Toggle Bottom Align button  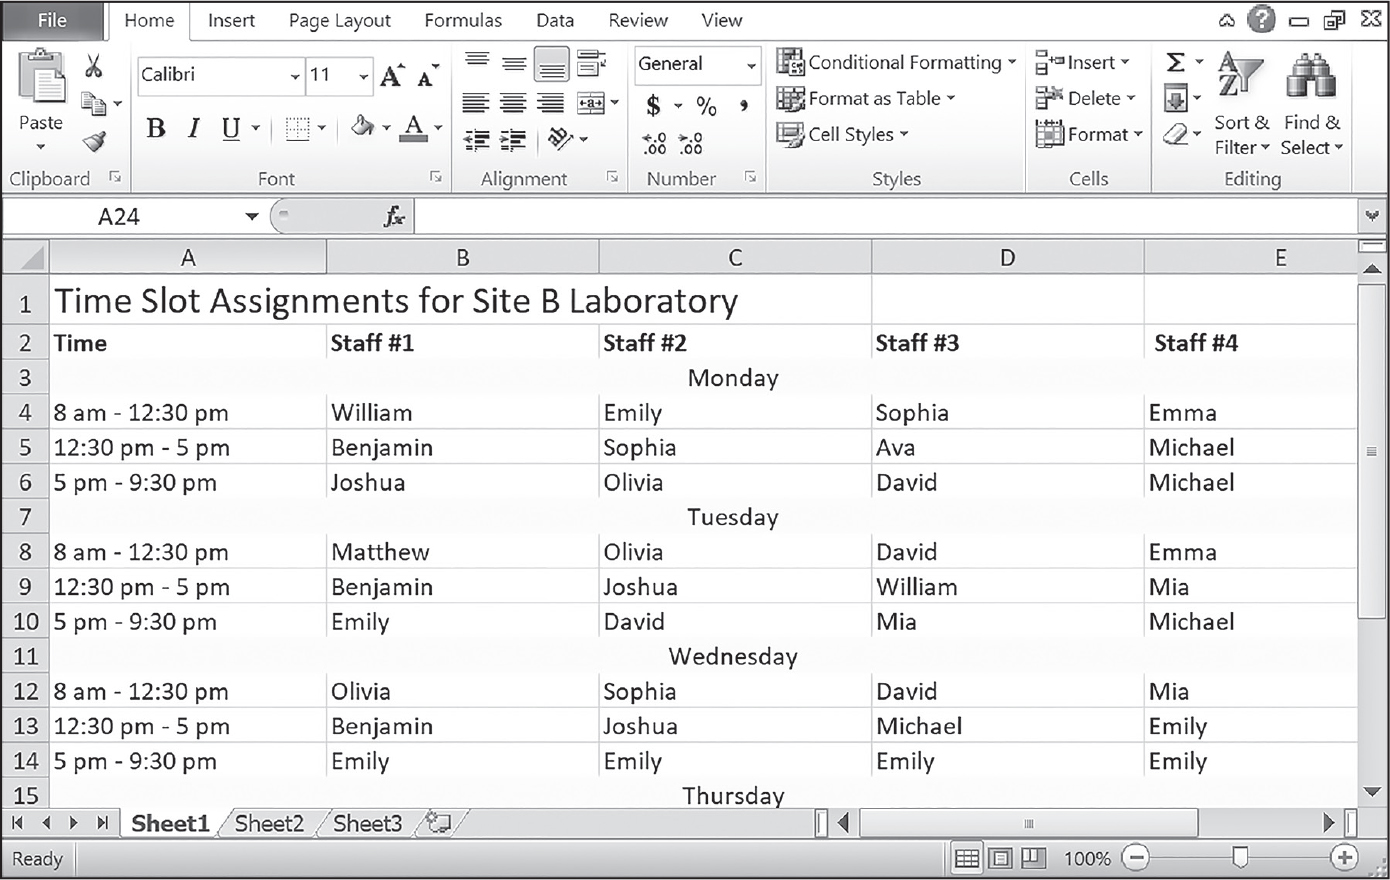[x=551, y=64]
